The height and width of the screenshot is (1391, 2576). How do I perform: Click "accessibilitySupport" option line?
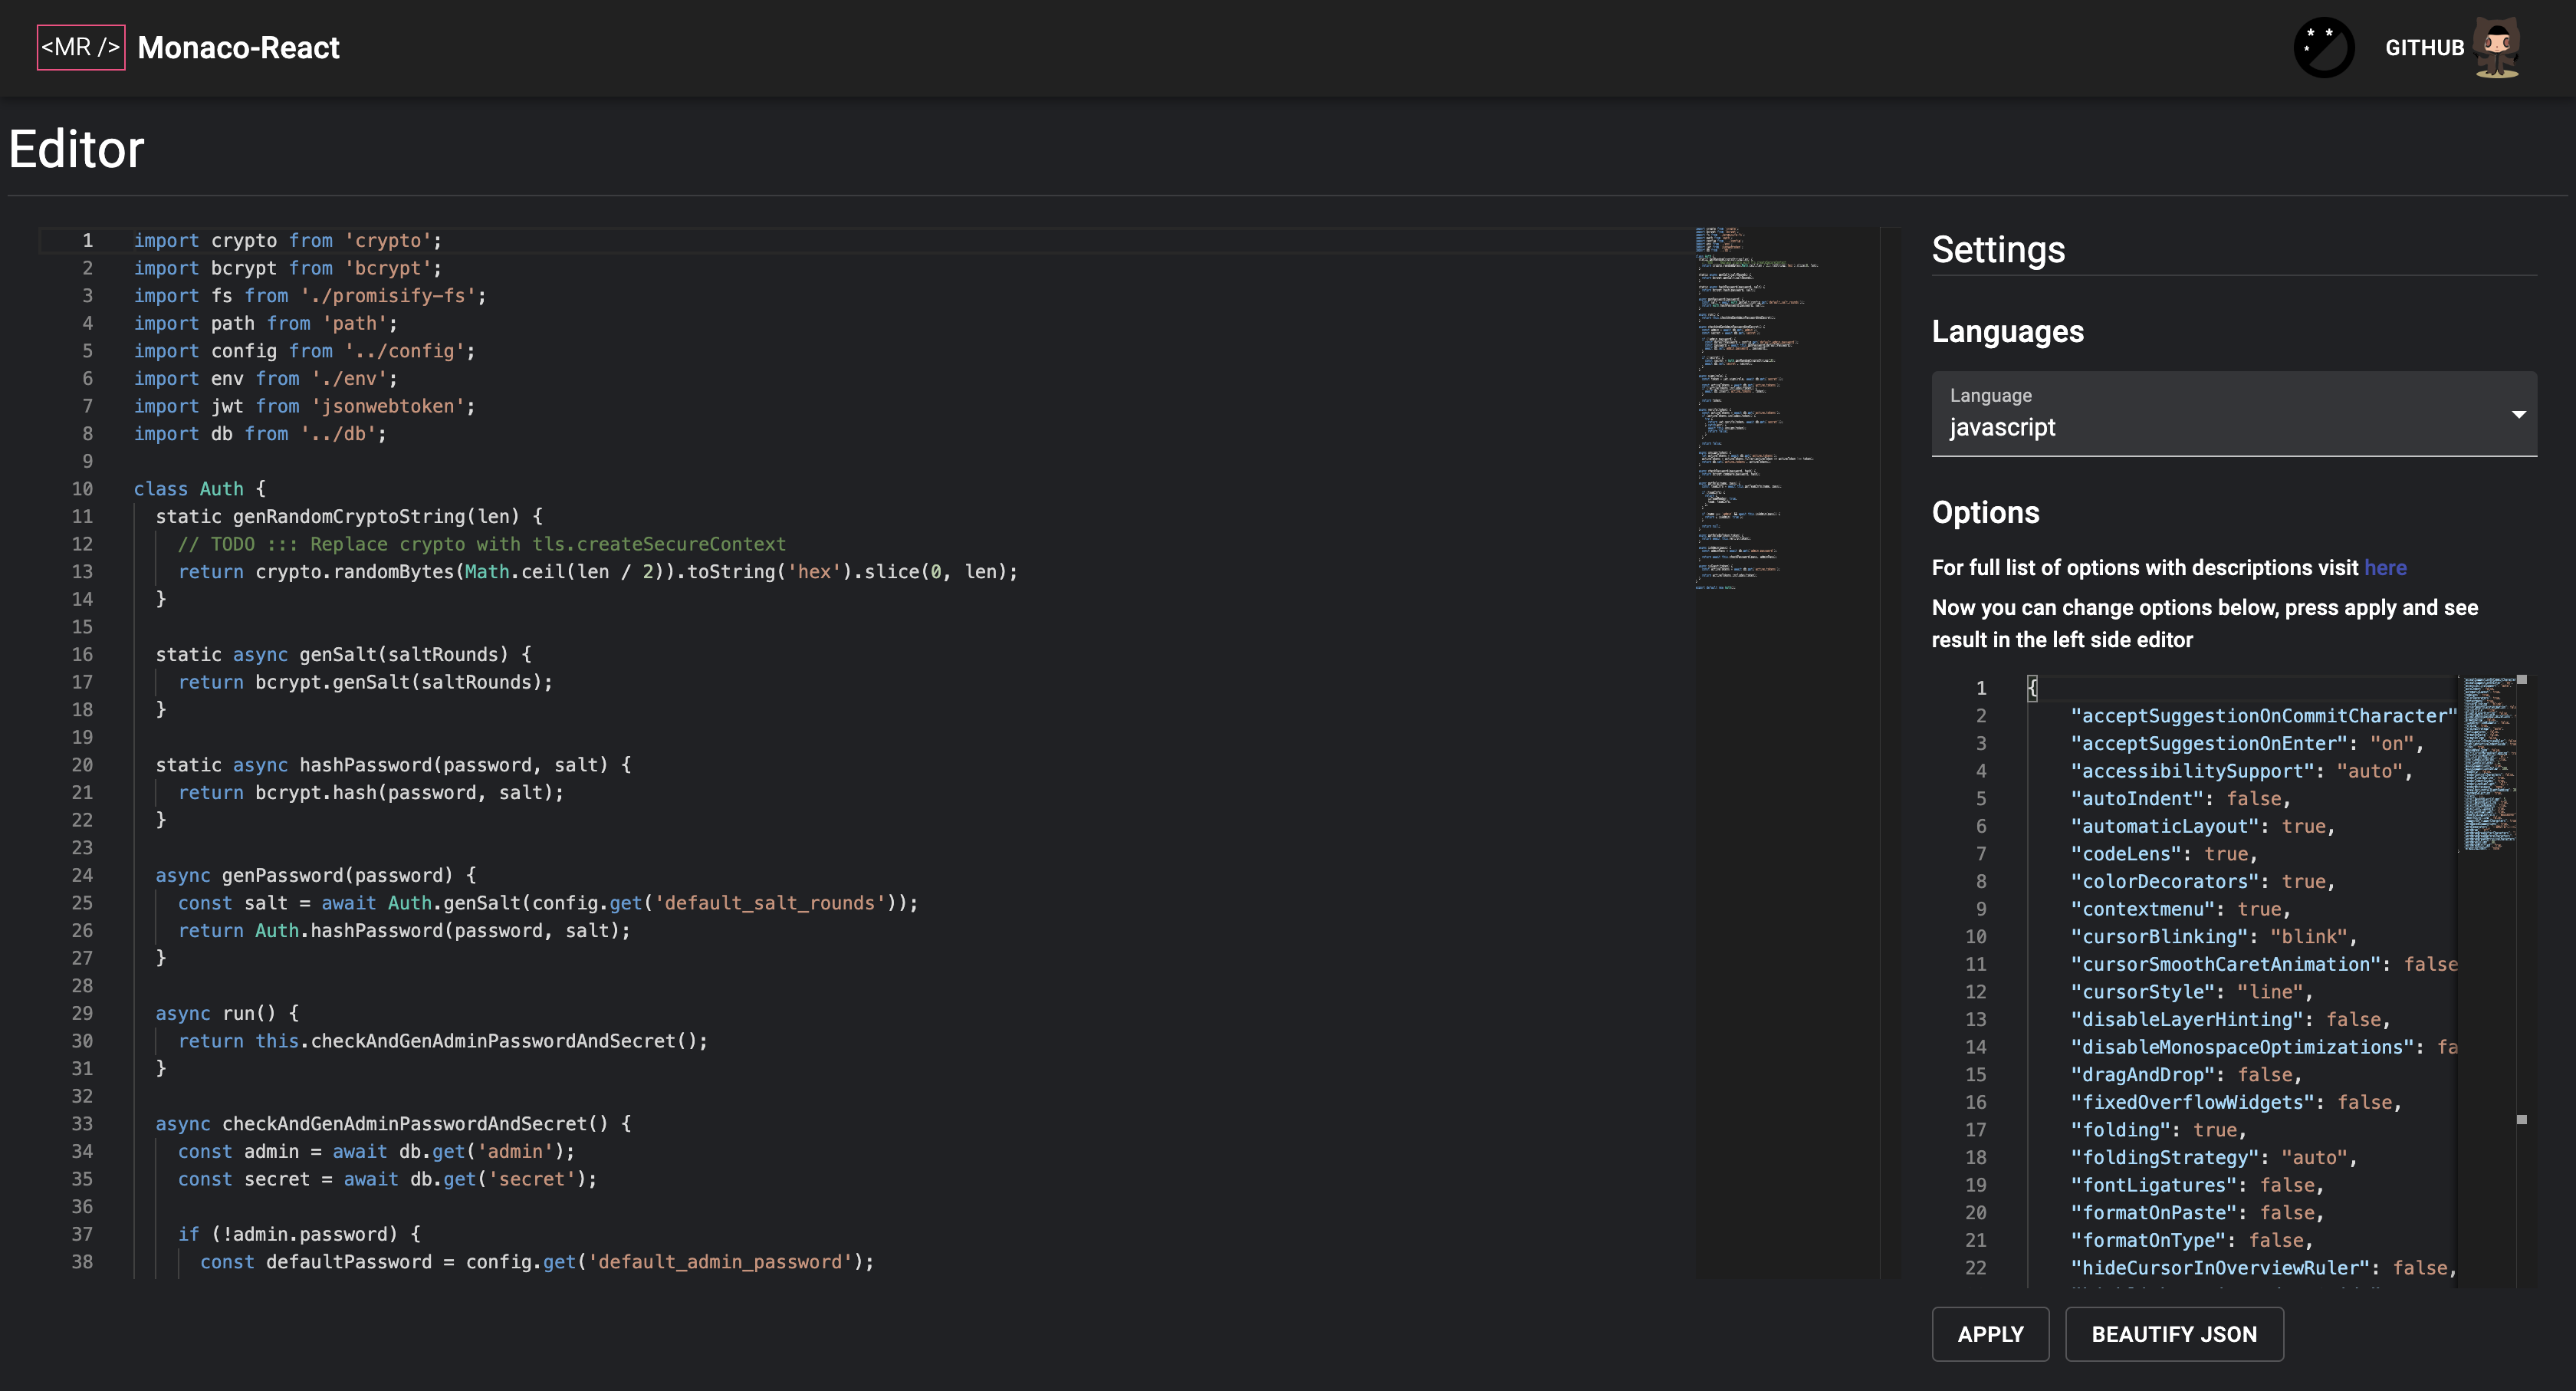2241,771
